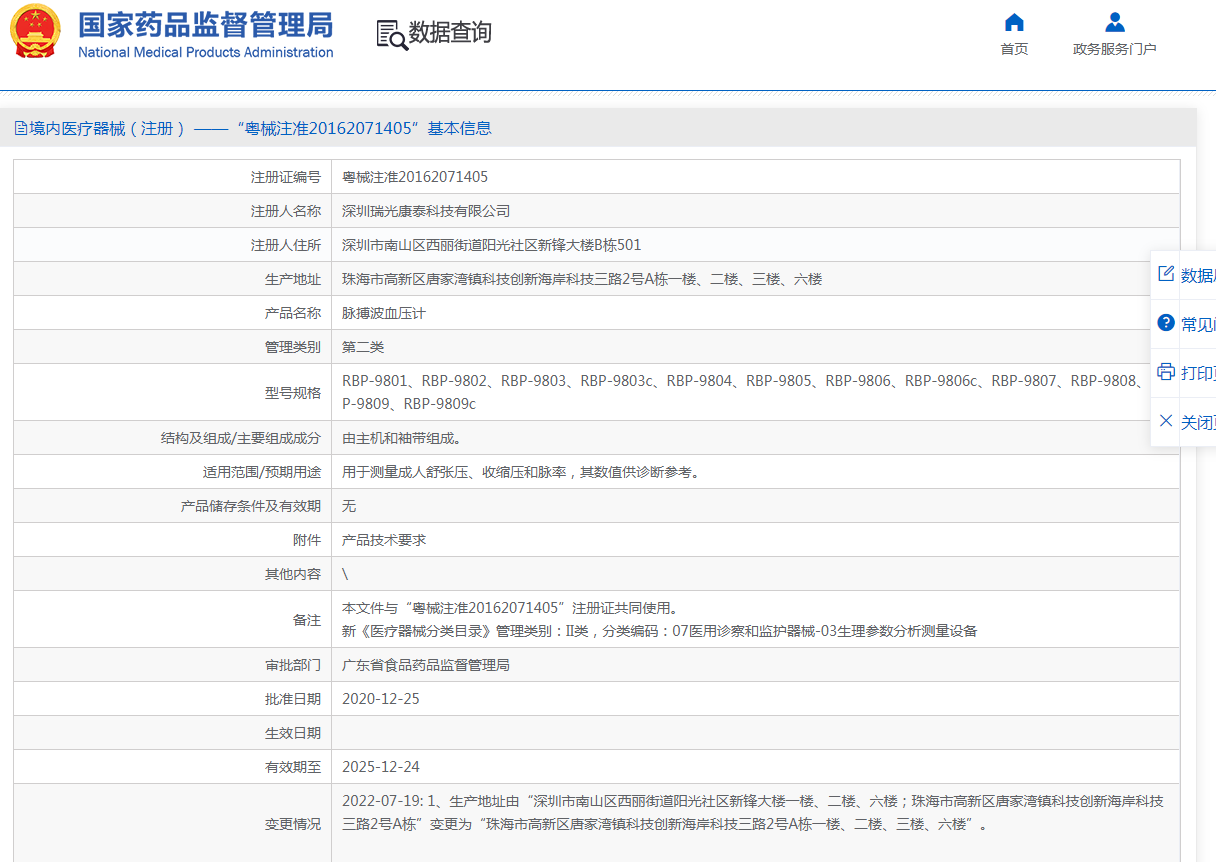Click registration number 粤械注准20162071405 value cell

(415, 177)
